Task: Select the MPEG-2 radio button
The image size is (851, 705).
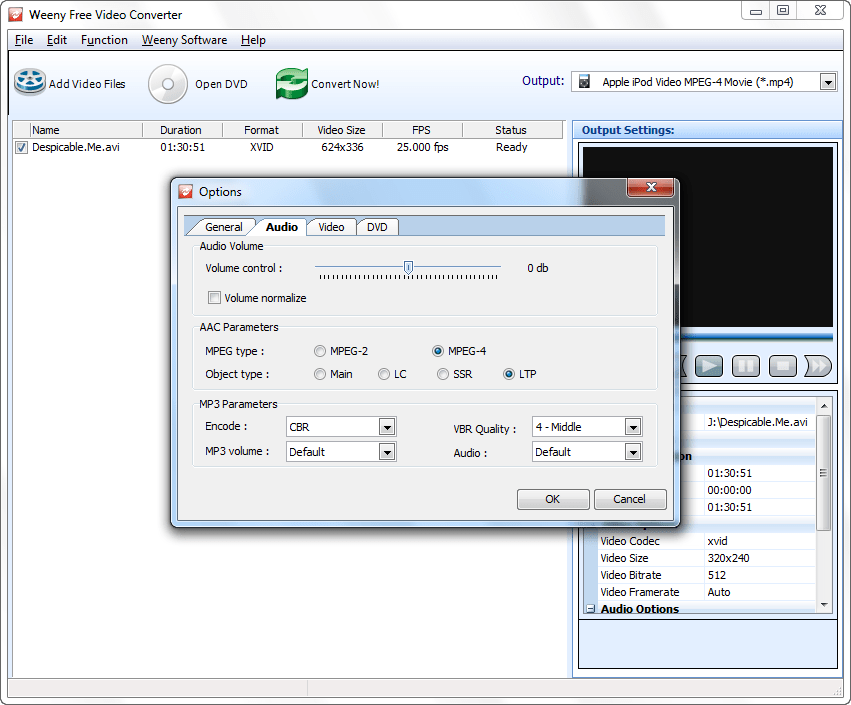Action: pos(320,350)
